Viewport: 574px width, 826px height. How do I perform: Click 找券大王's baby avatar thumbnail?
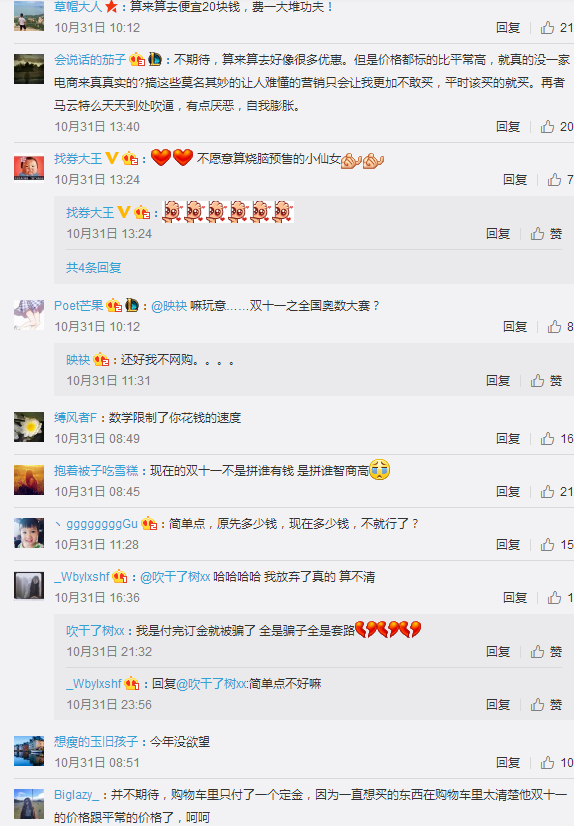click(29, 168)
